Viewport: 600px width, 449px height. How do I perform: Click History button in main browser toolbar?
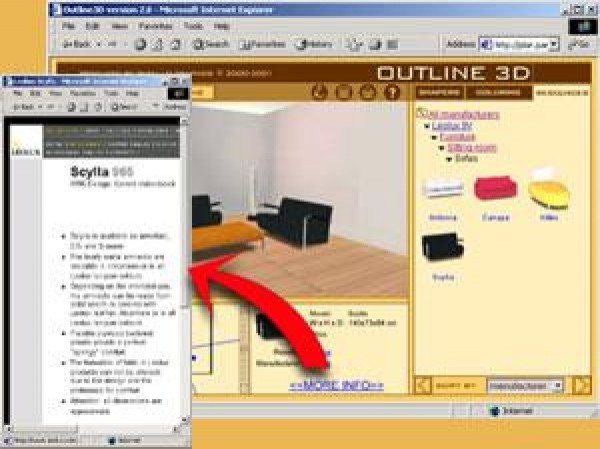pyautogui.click(x=314, y=44)
